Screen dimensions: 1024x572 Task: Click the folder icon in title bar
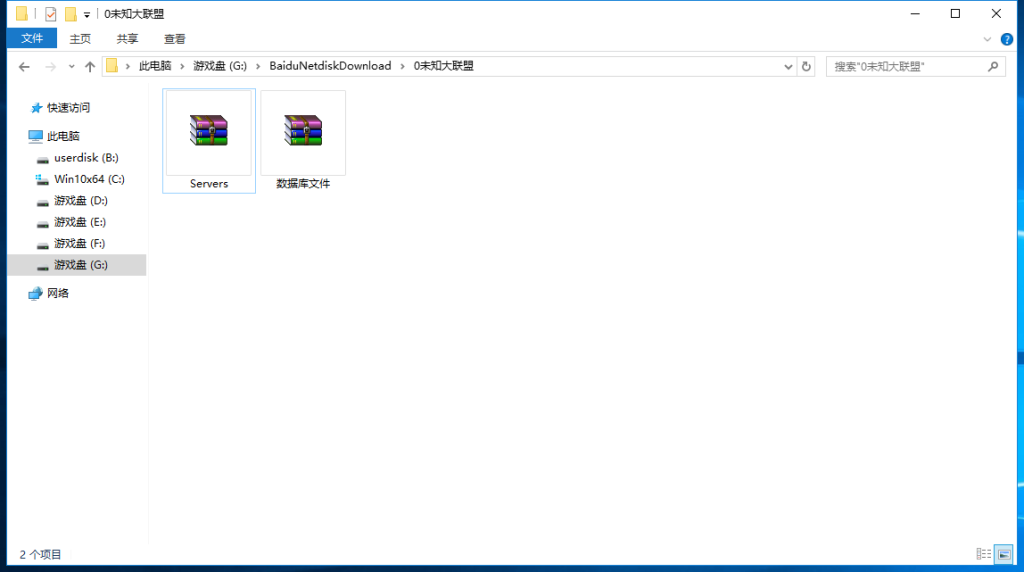coord(22,14)
